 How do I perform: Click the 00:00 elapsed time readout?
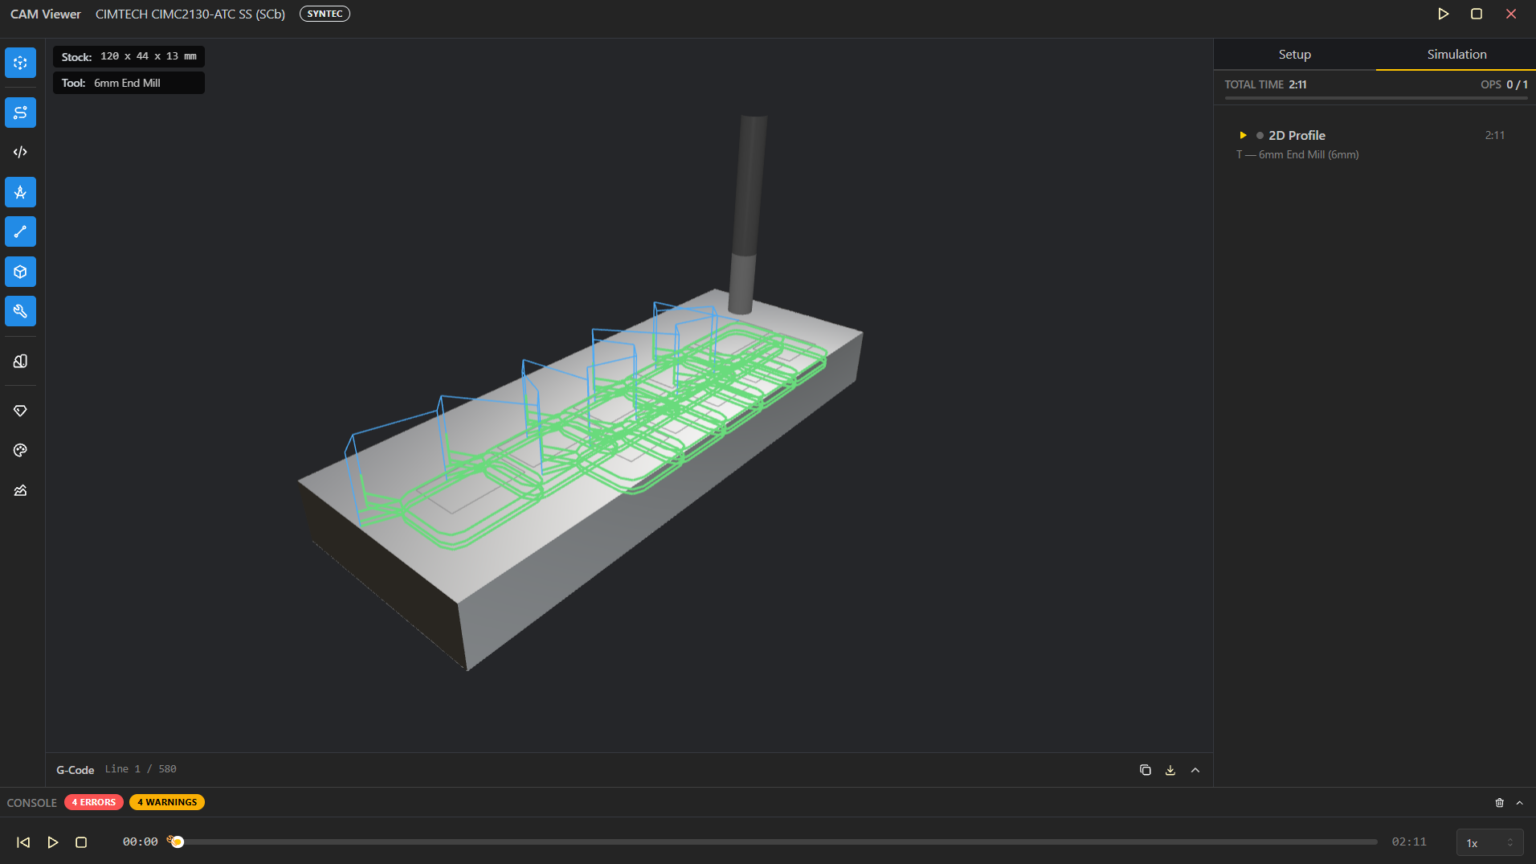[x=140, y=842]
